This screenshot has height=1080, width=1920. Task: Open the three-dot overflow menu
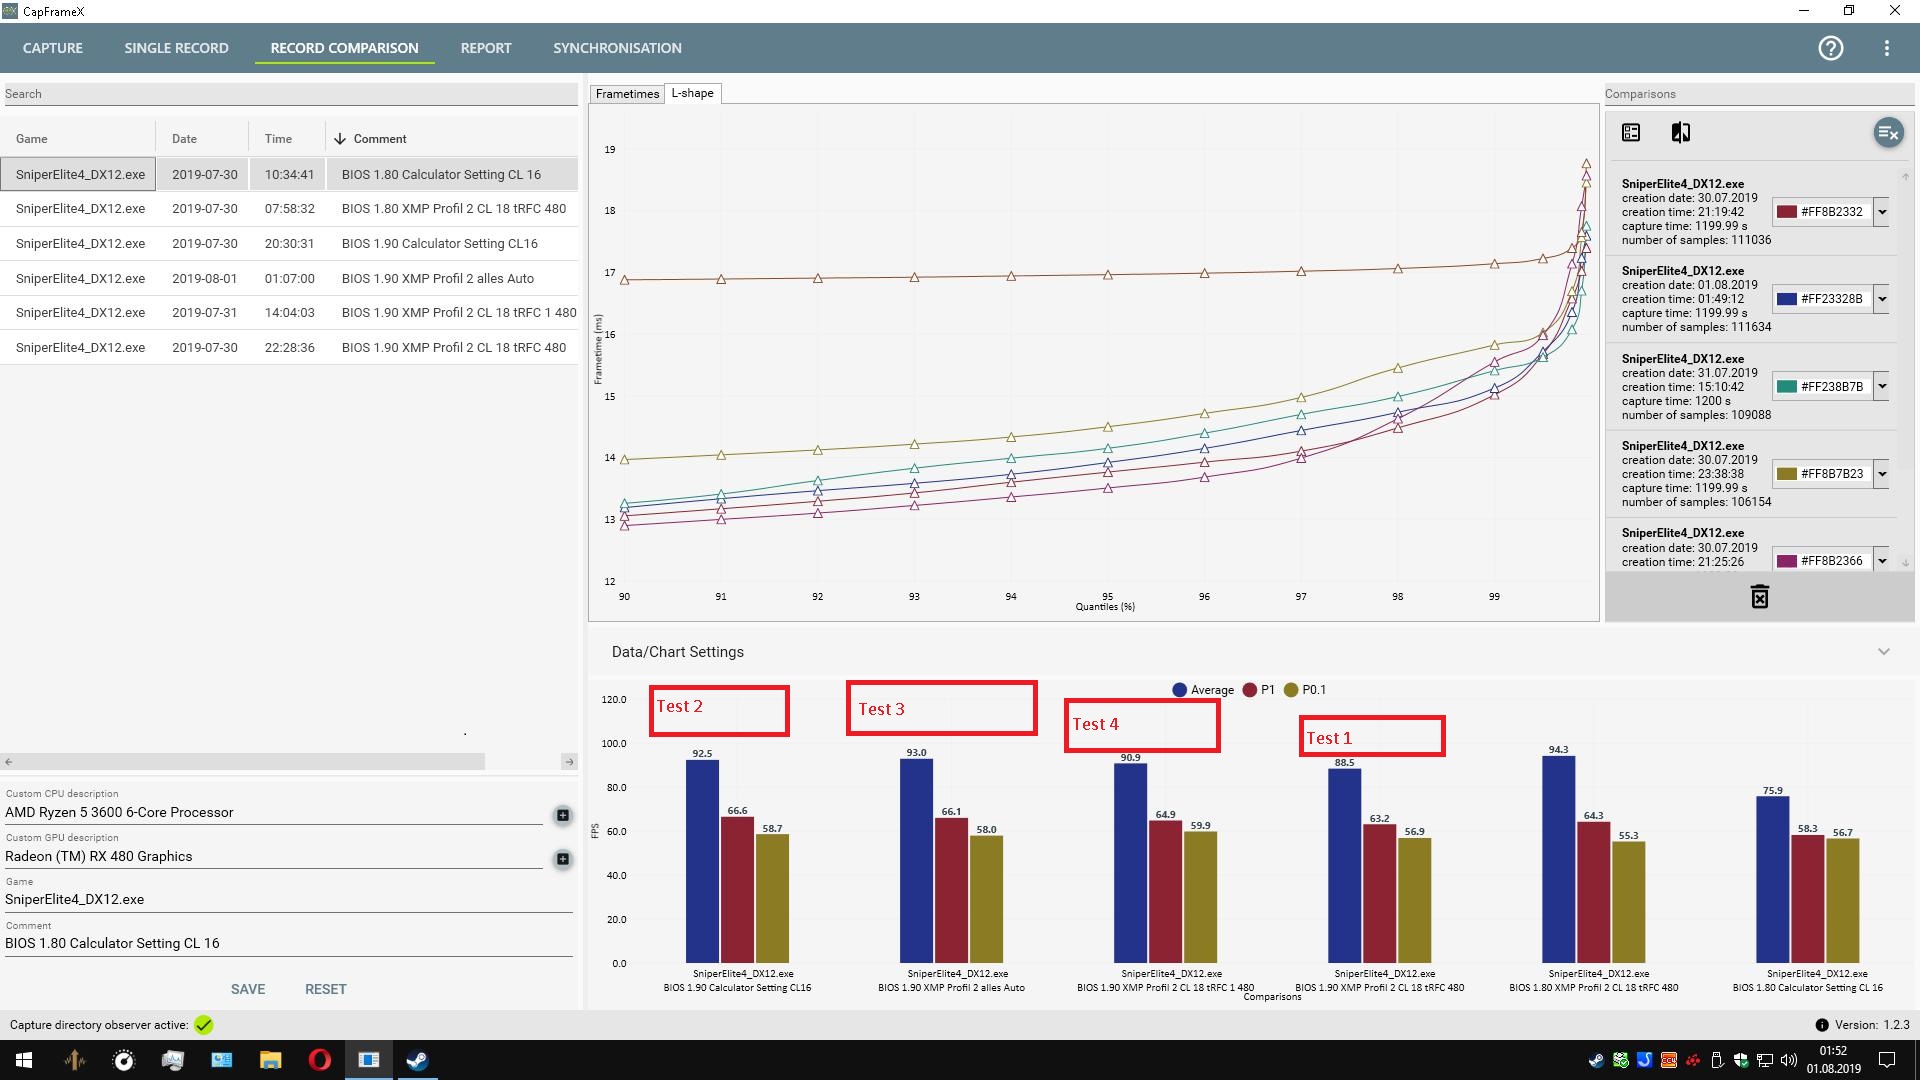coord(1886,48)
